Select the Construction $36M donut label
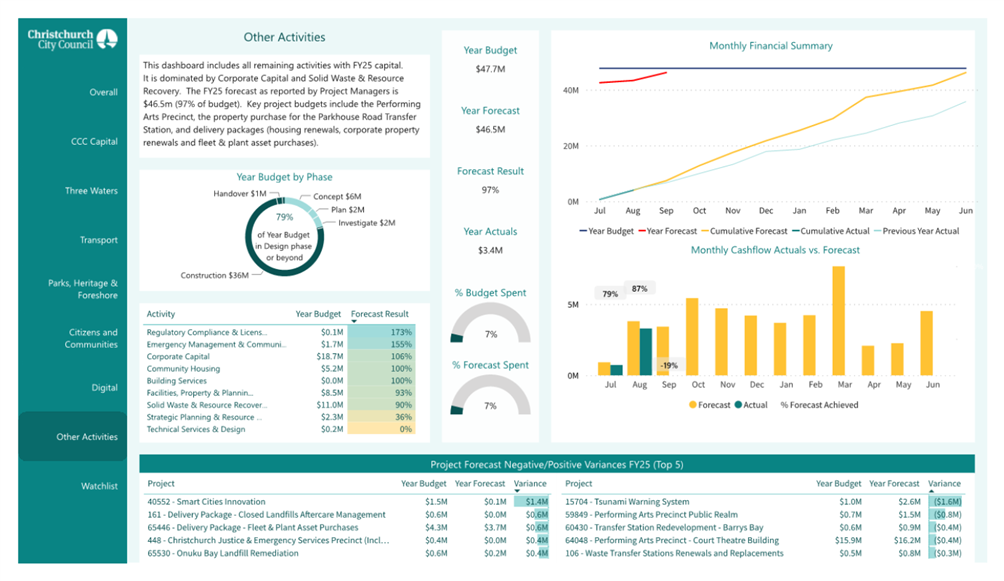The height and width of the screenshot is (581, 1004). click(215, 275)
